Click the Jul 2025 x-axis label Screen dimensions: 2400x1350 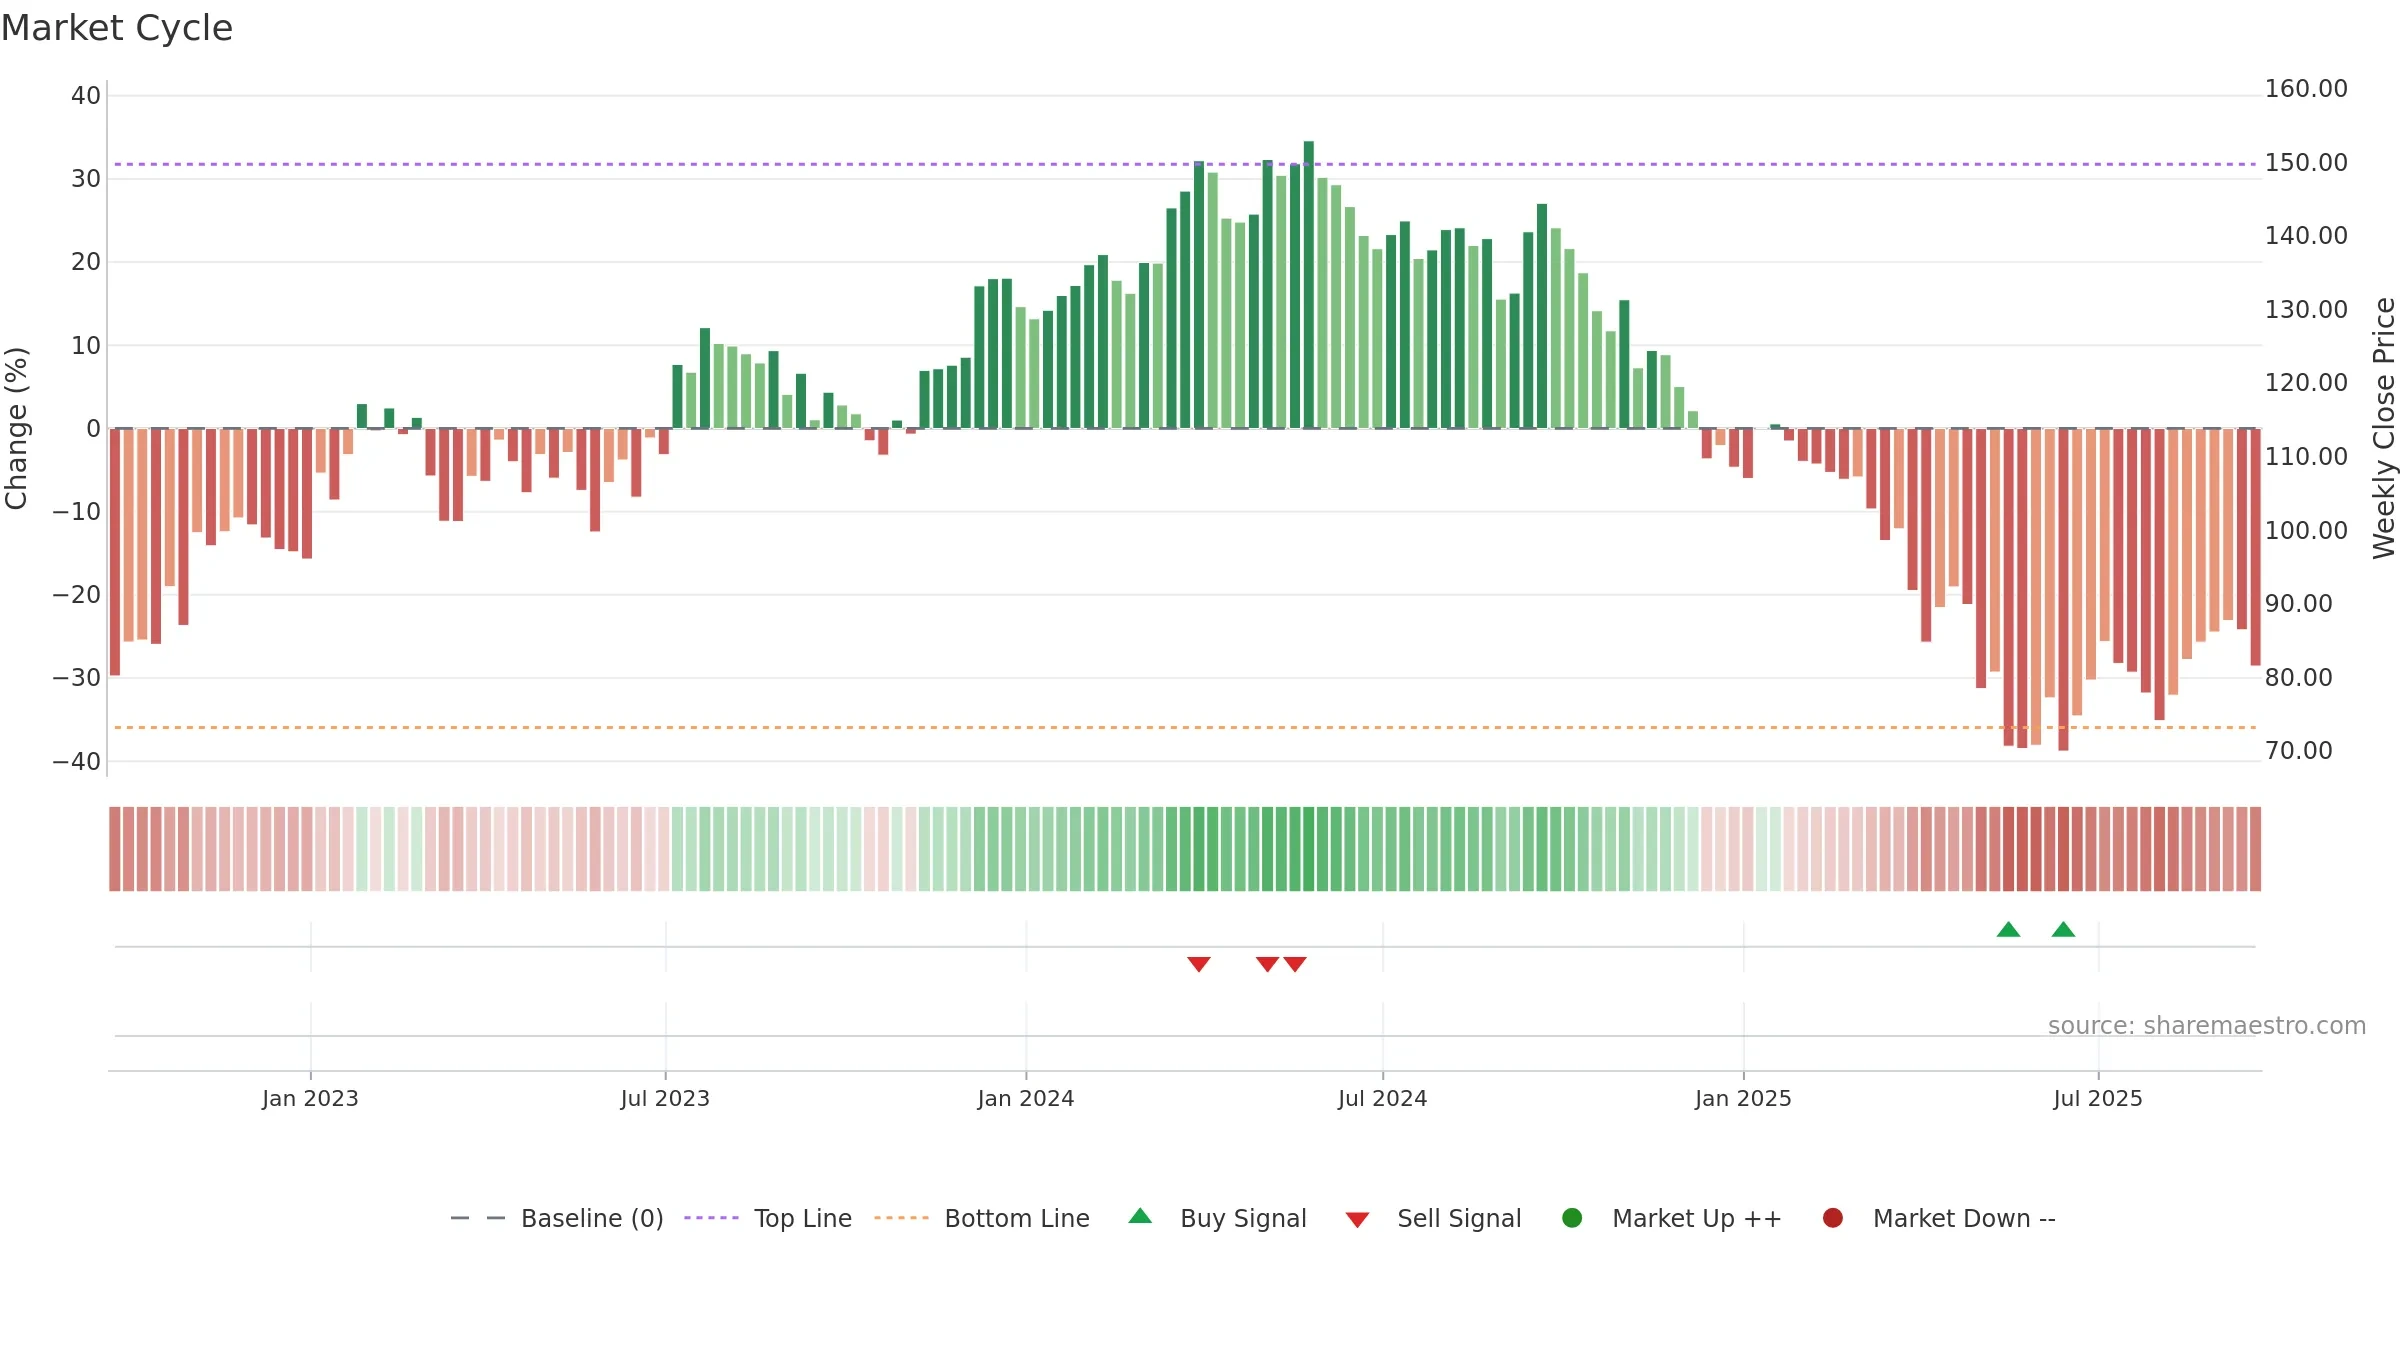(x=2098, y=1099)
